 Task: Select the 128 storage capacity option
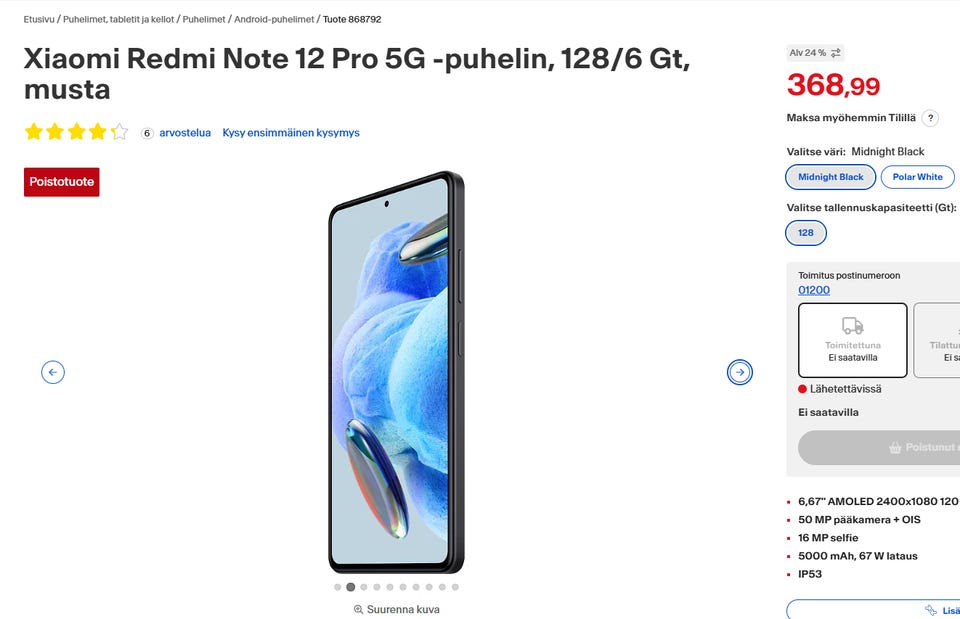point(806,233)
